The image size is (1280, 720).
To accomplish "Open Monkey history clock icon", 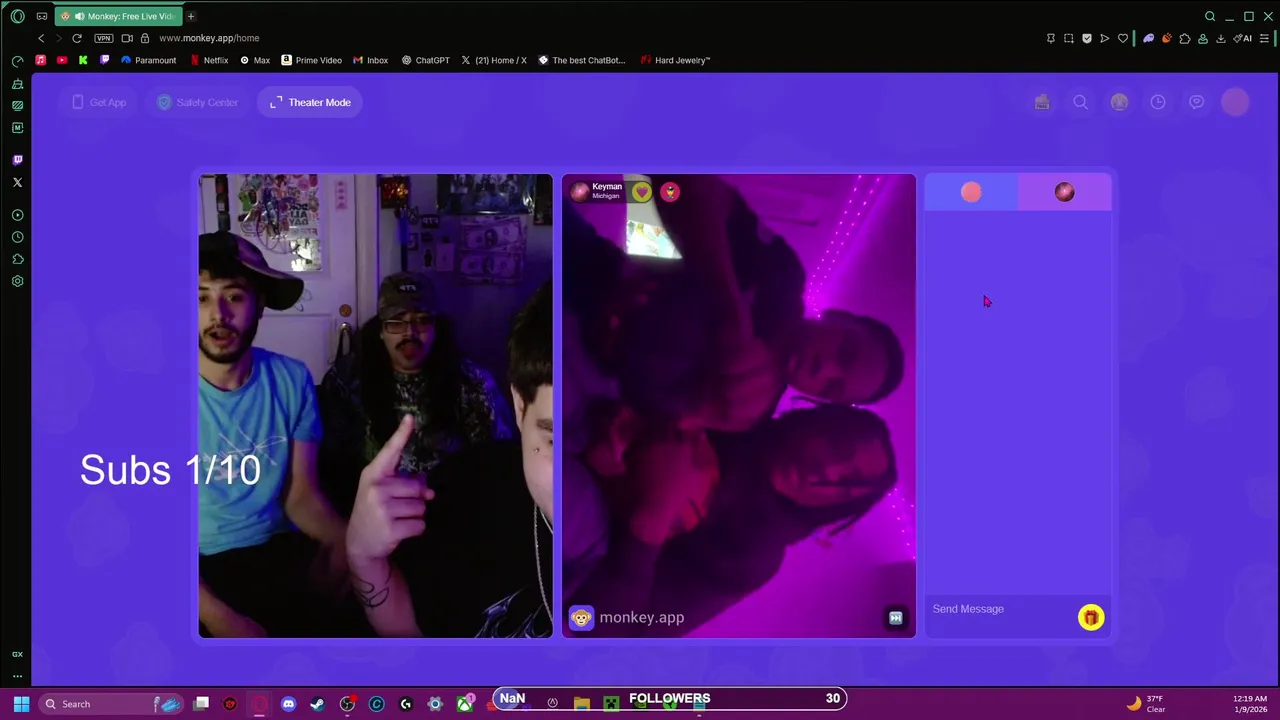I will coord(1157,102).
